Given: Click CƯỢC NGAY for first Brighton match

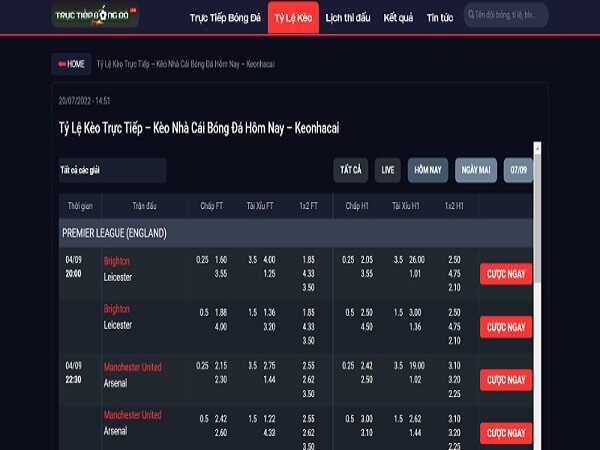Looking at the screenshot, I should [x=506, y=274].
